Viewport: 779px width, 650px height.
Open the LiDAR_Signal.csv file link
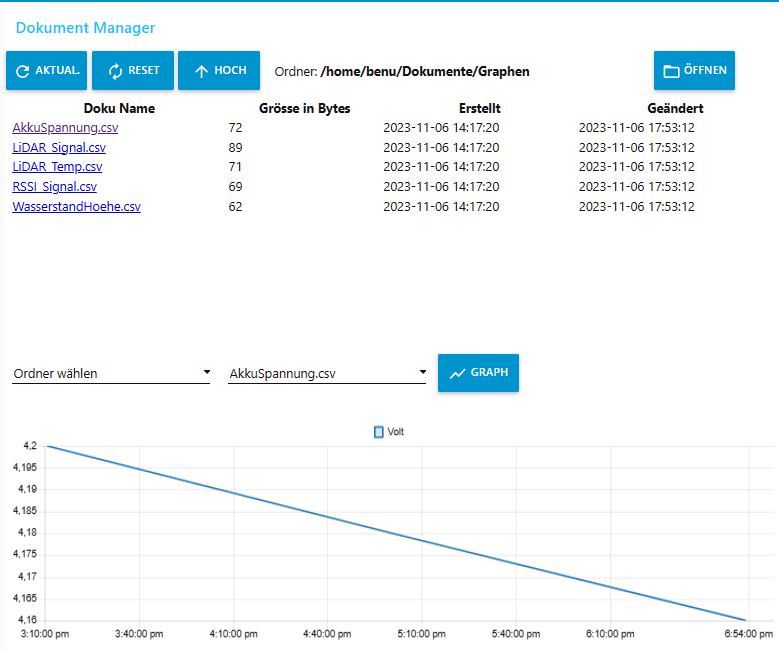tap(57, 148)
